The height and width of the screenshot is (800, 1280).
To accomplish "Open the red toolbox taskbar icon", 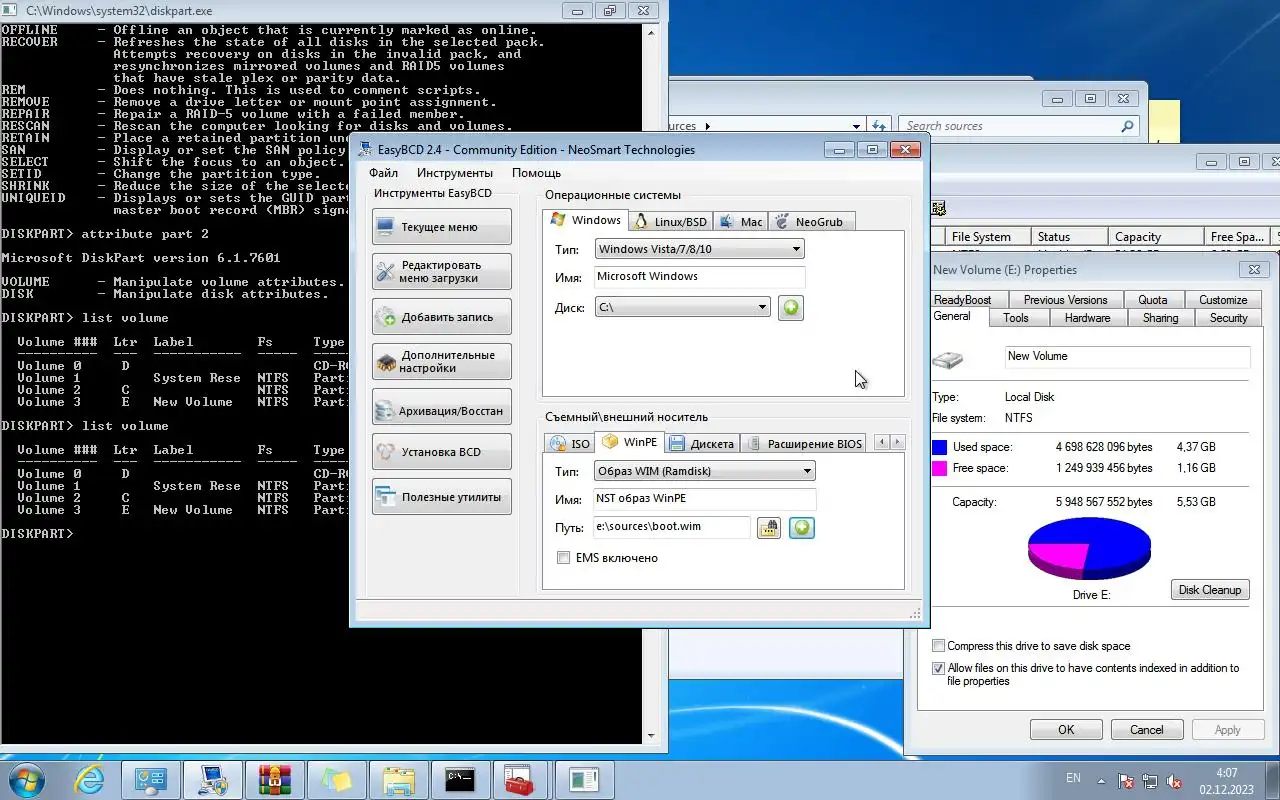I will [520, 780].
